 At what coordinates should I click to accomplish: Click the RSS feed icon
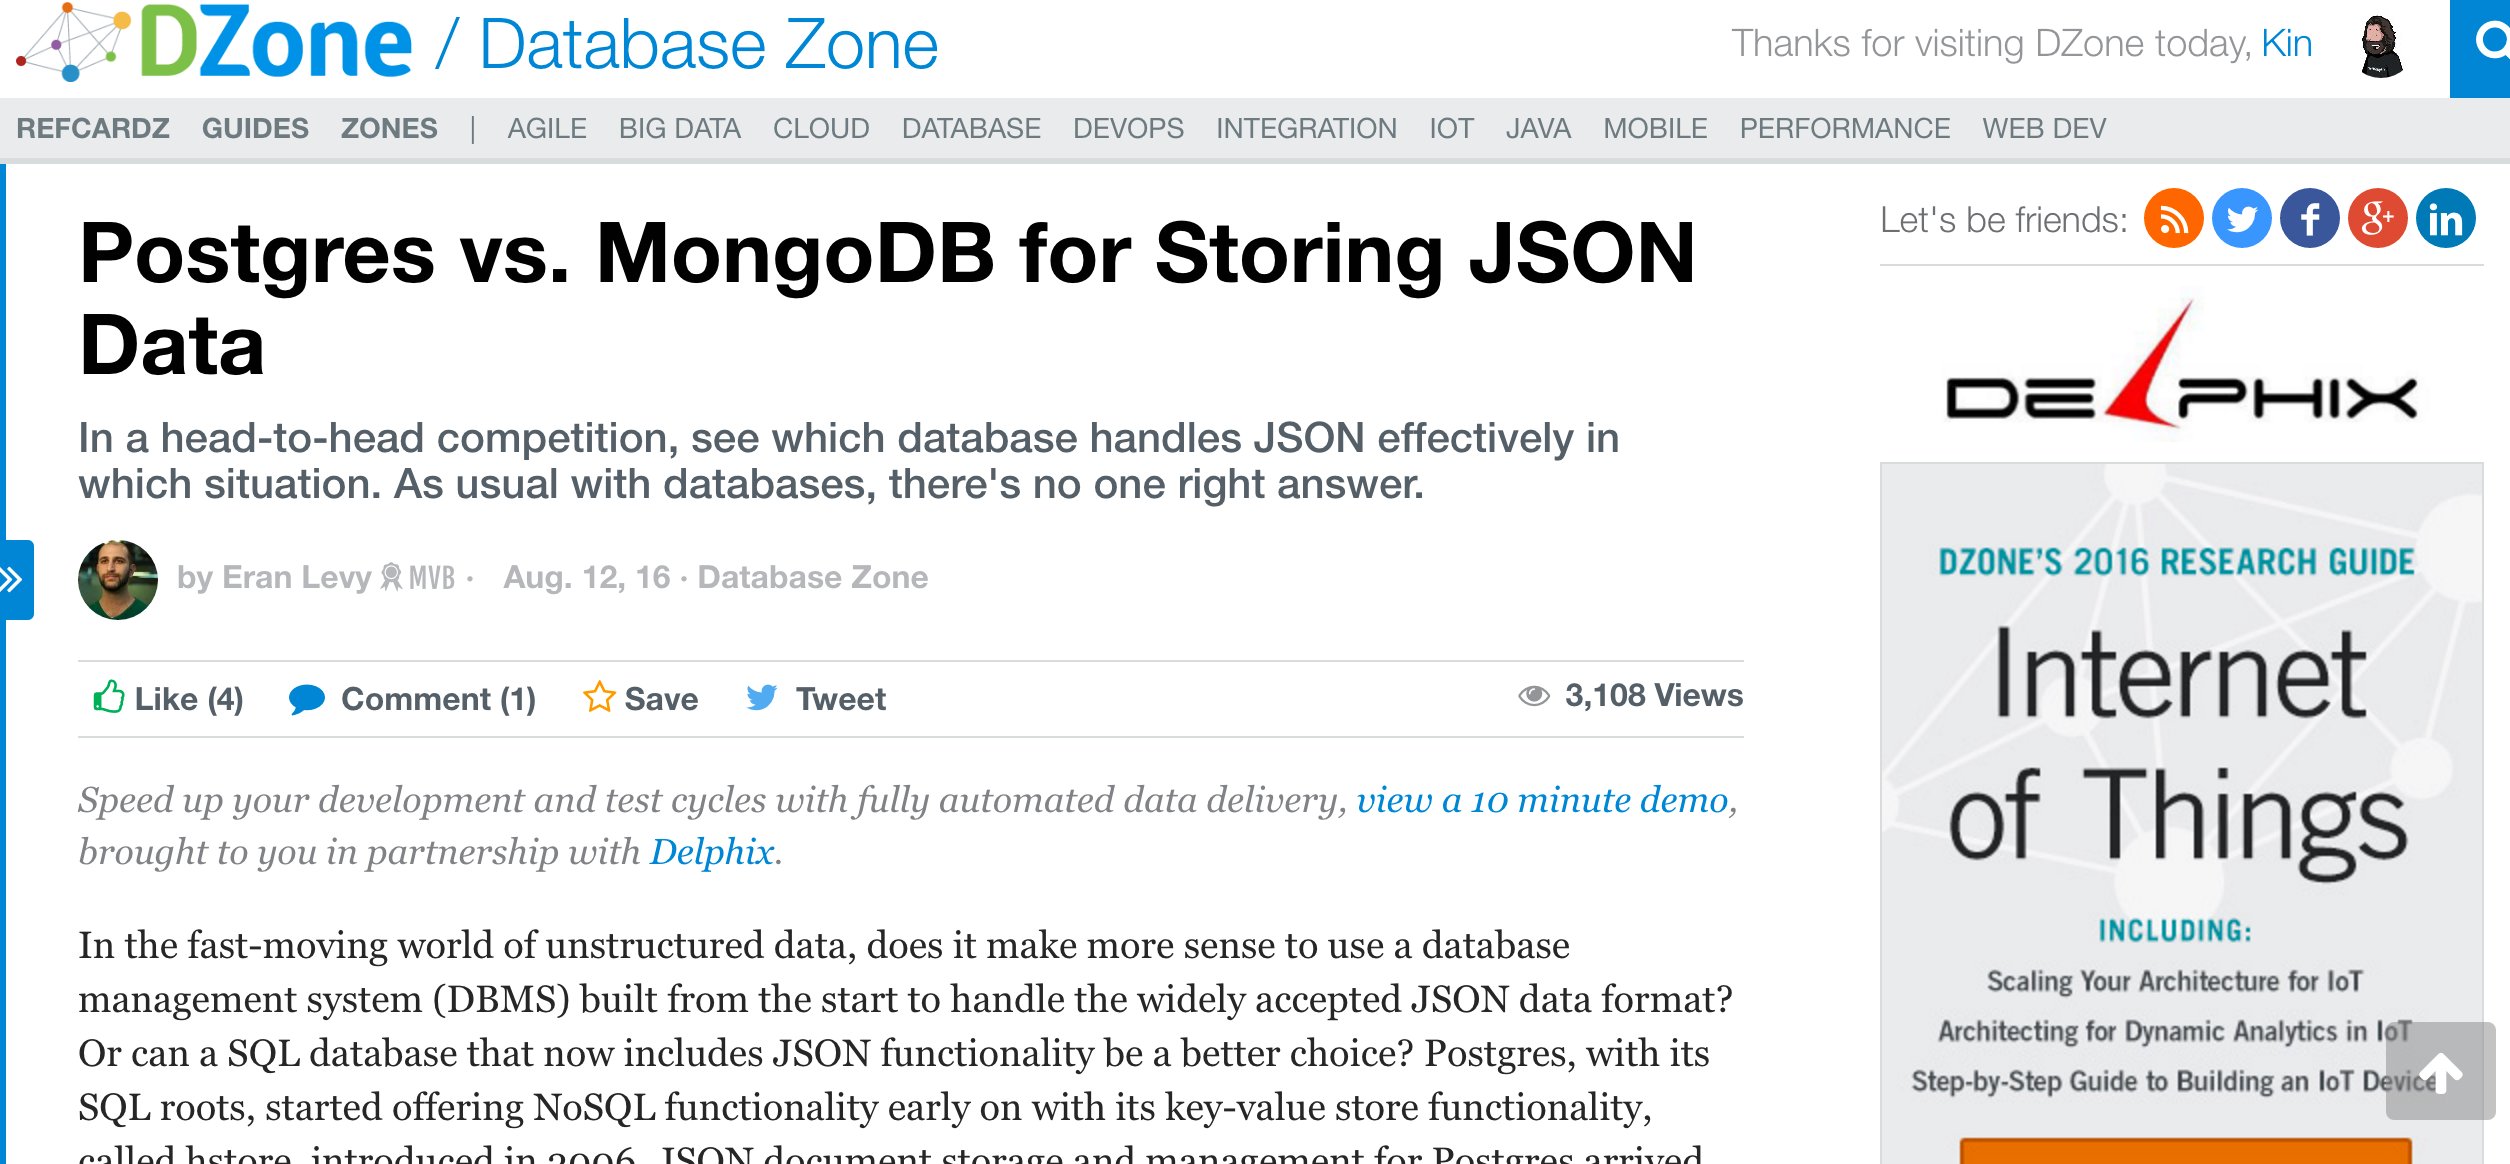tap(2173, 219)
